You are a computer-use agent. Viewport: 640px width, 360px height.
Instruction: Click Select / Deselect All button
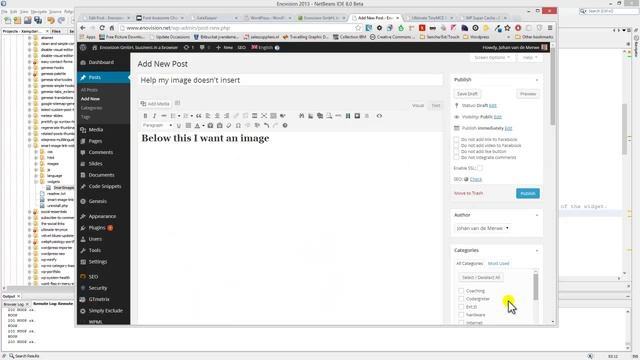481,278
